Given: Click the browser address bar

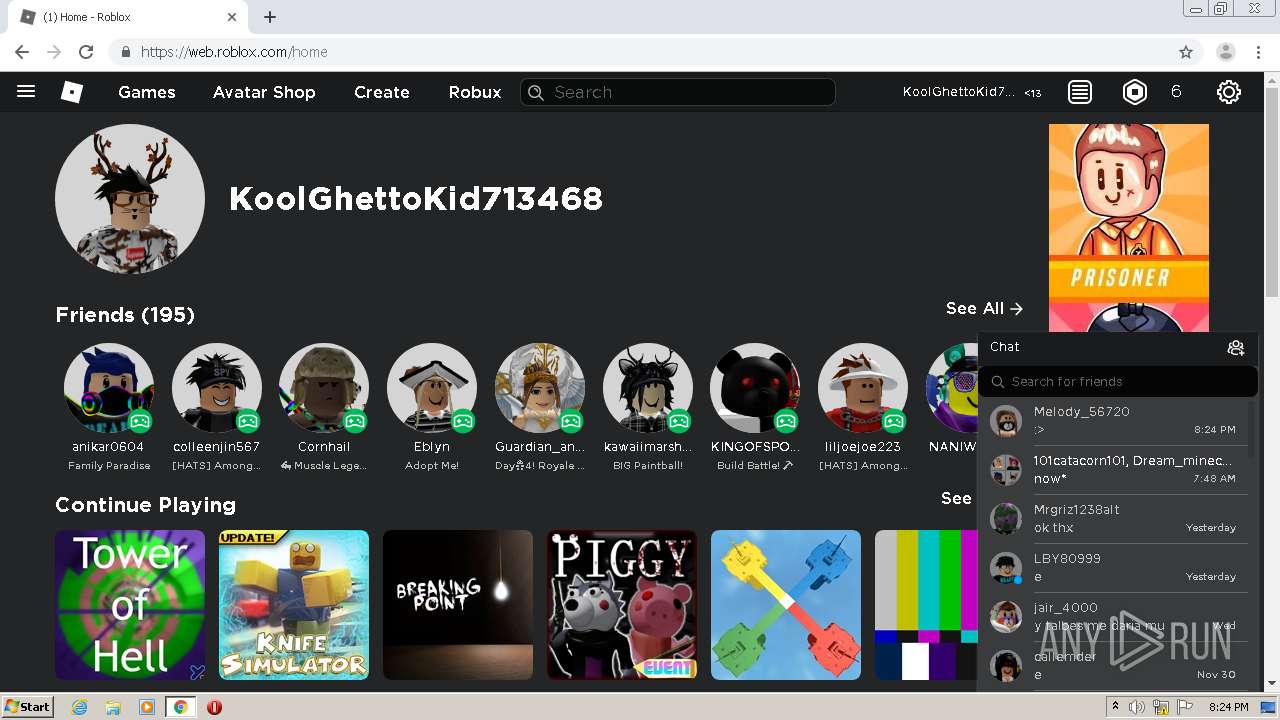Looking at the screenshot, I should click(x=655, y=52).
